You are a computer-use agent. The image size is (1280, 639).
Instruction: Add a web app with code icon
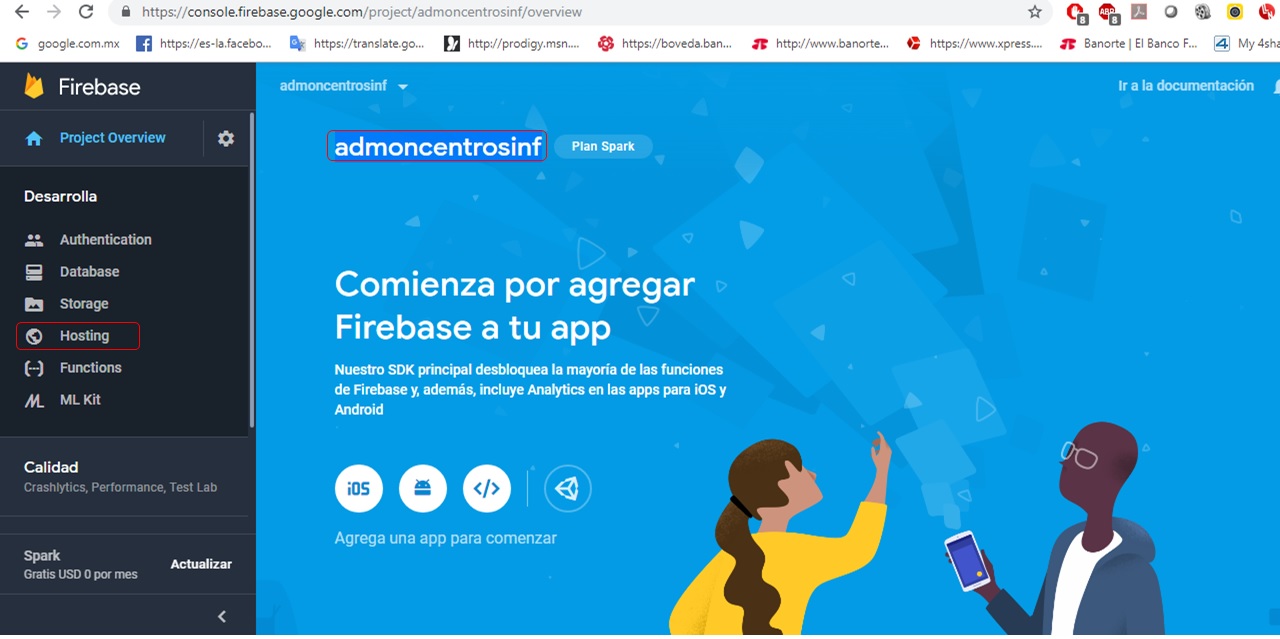click(x=486, y=489)
